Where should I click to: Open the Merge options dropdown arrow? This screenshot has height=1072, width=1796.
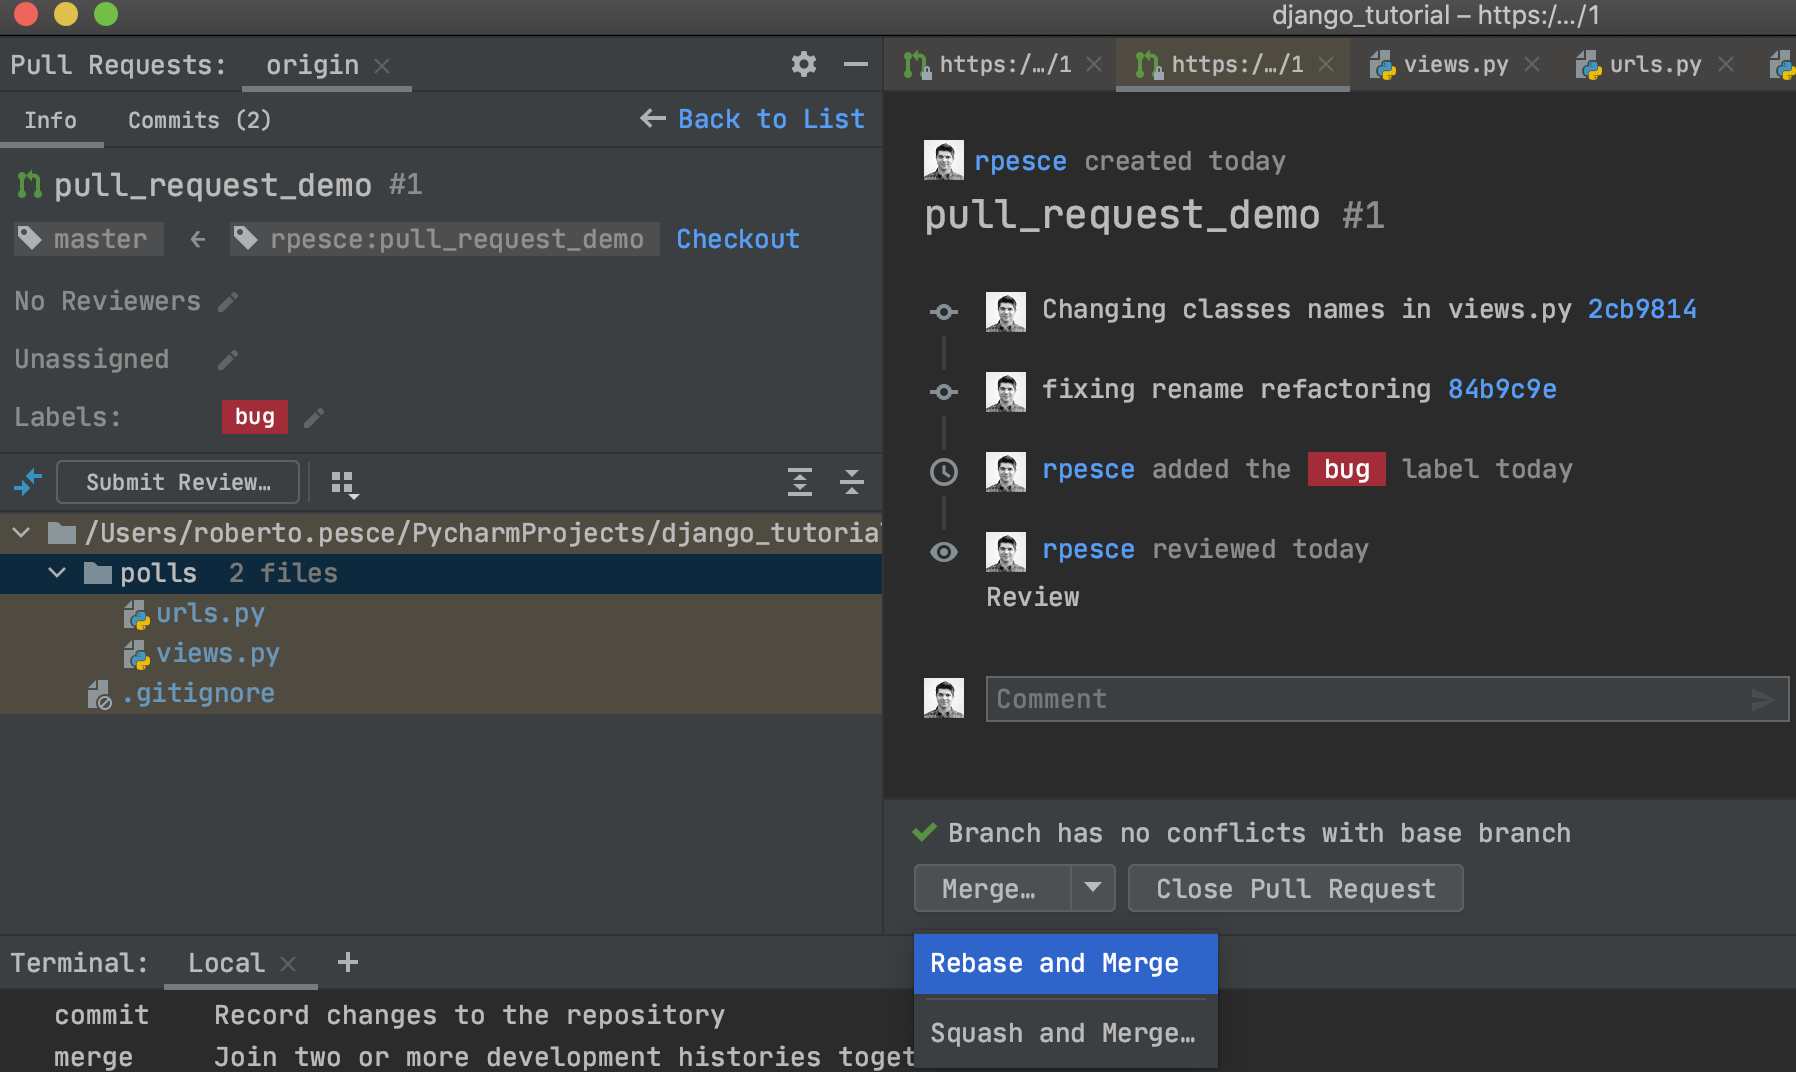click(1093, 888)
